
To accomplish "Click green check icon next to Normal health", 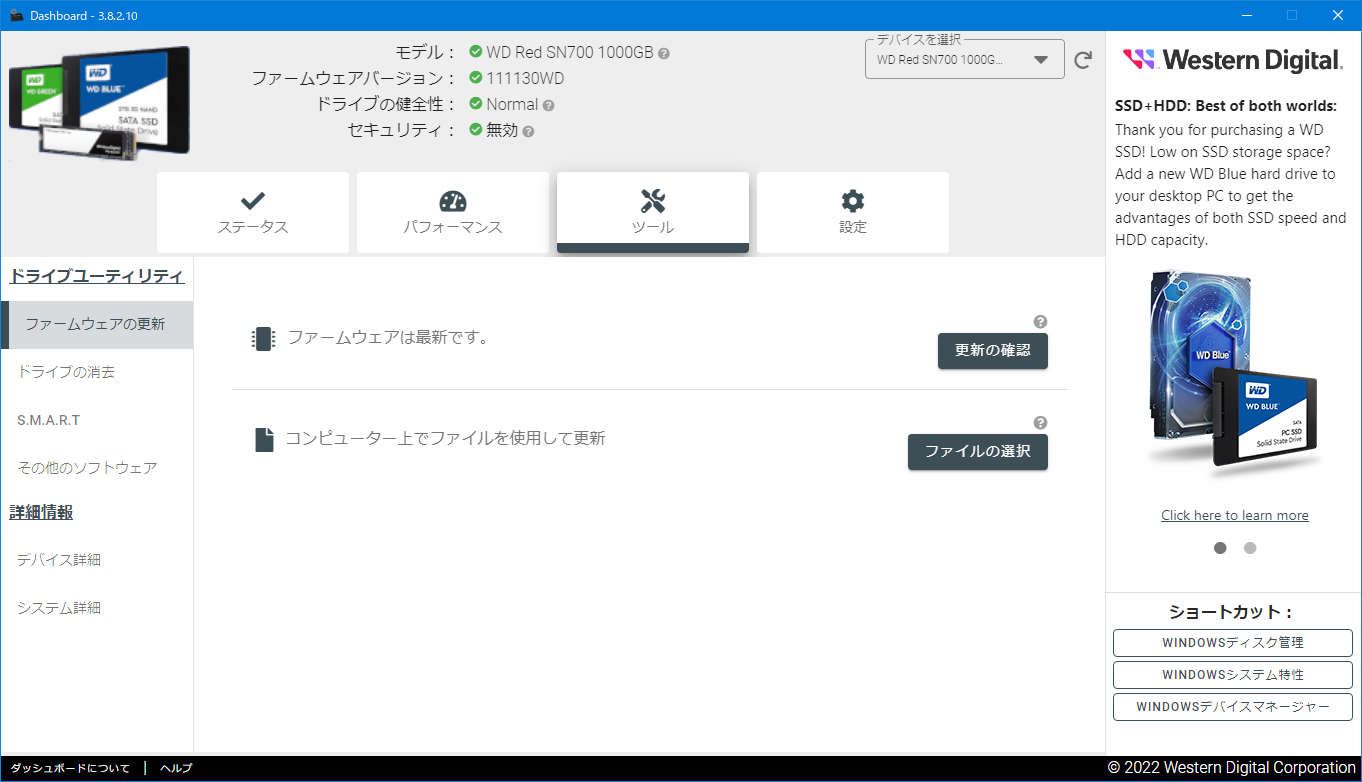I will click(476, 104).
